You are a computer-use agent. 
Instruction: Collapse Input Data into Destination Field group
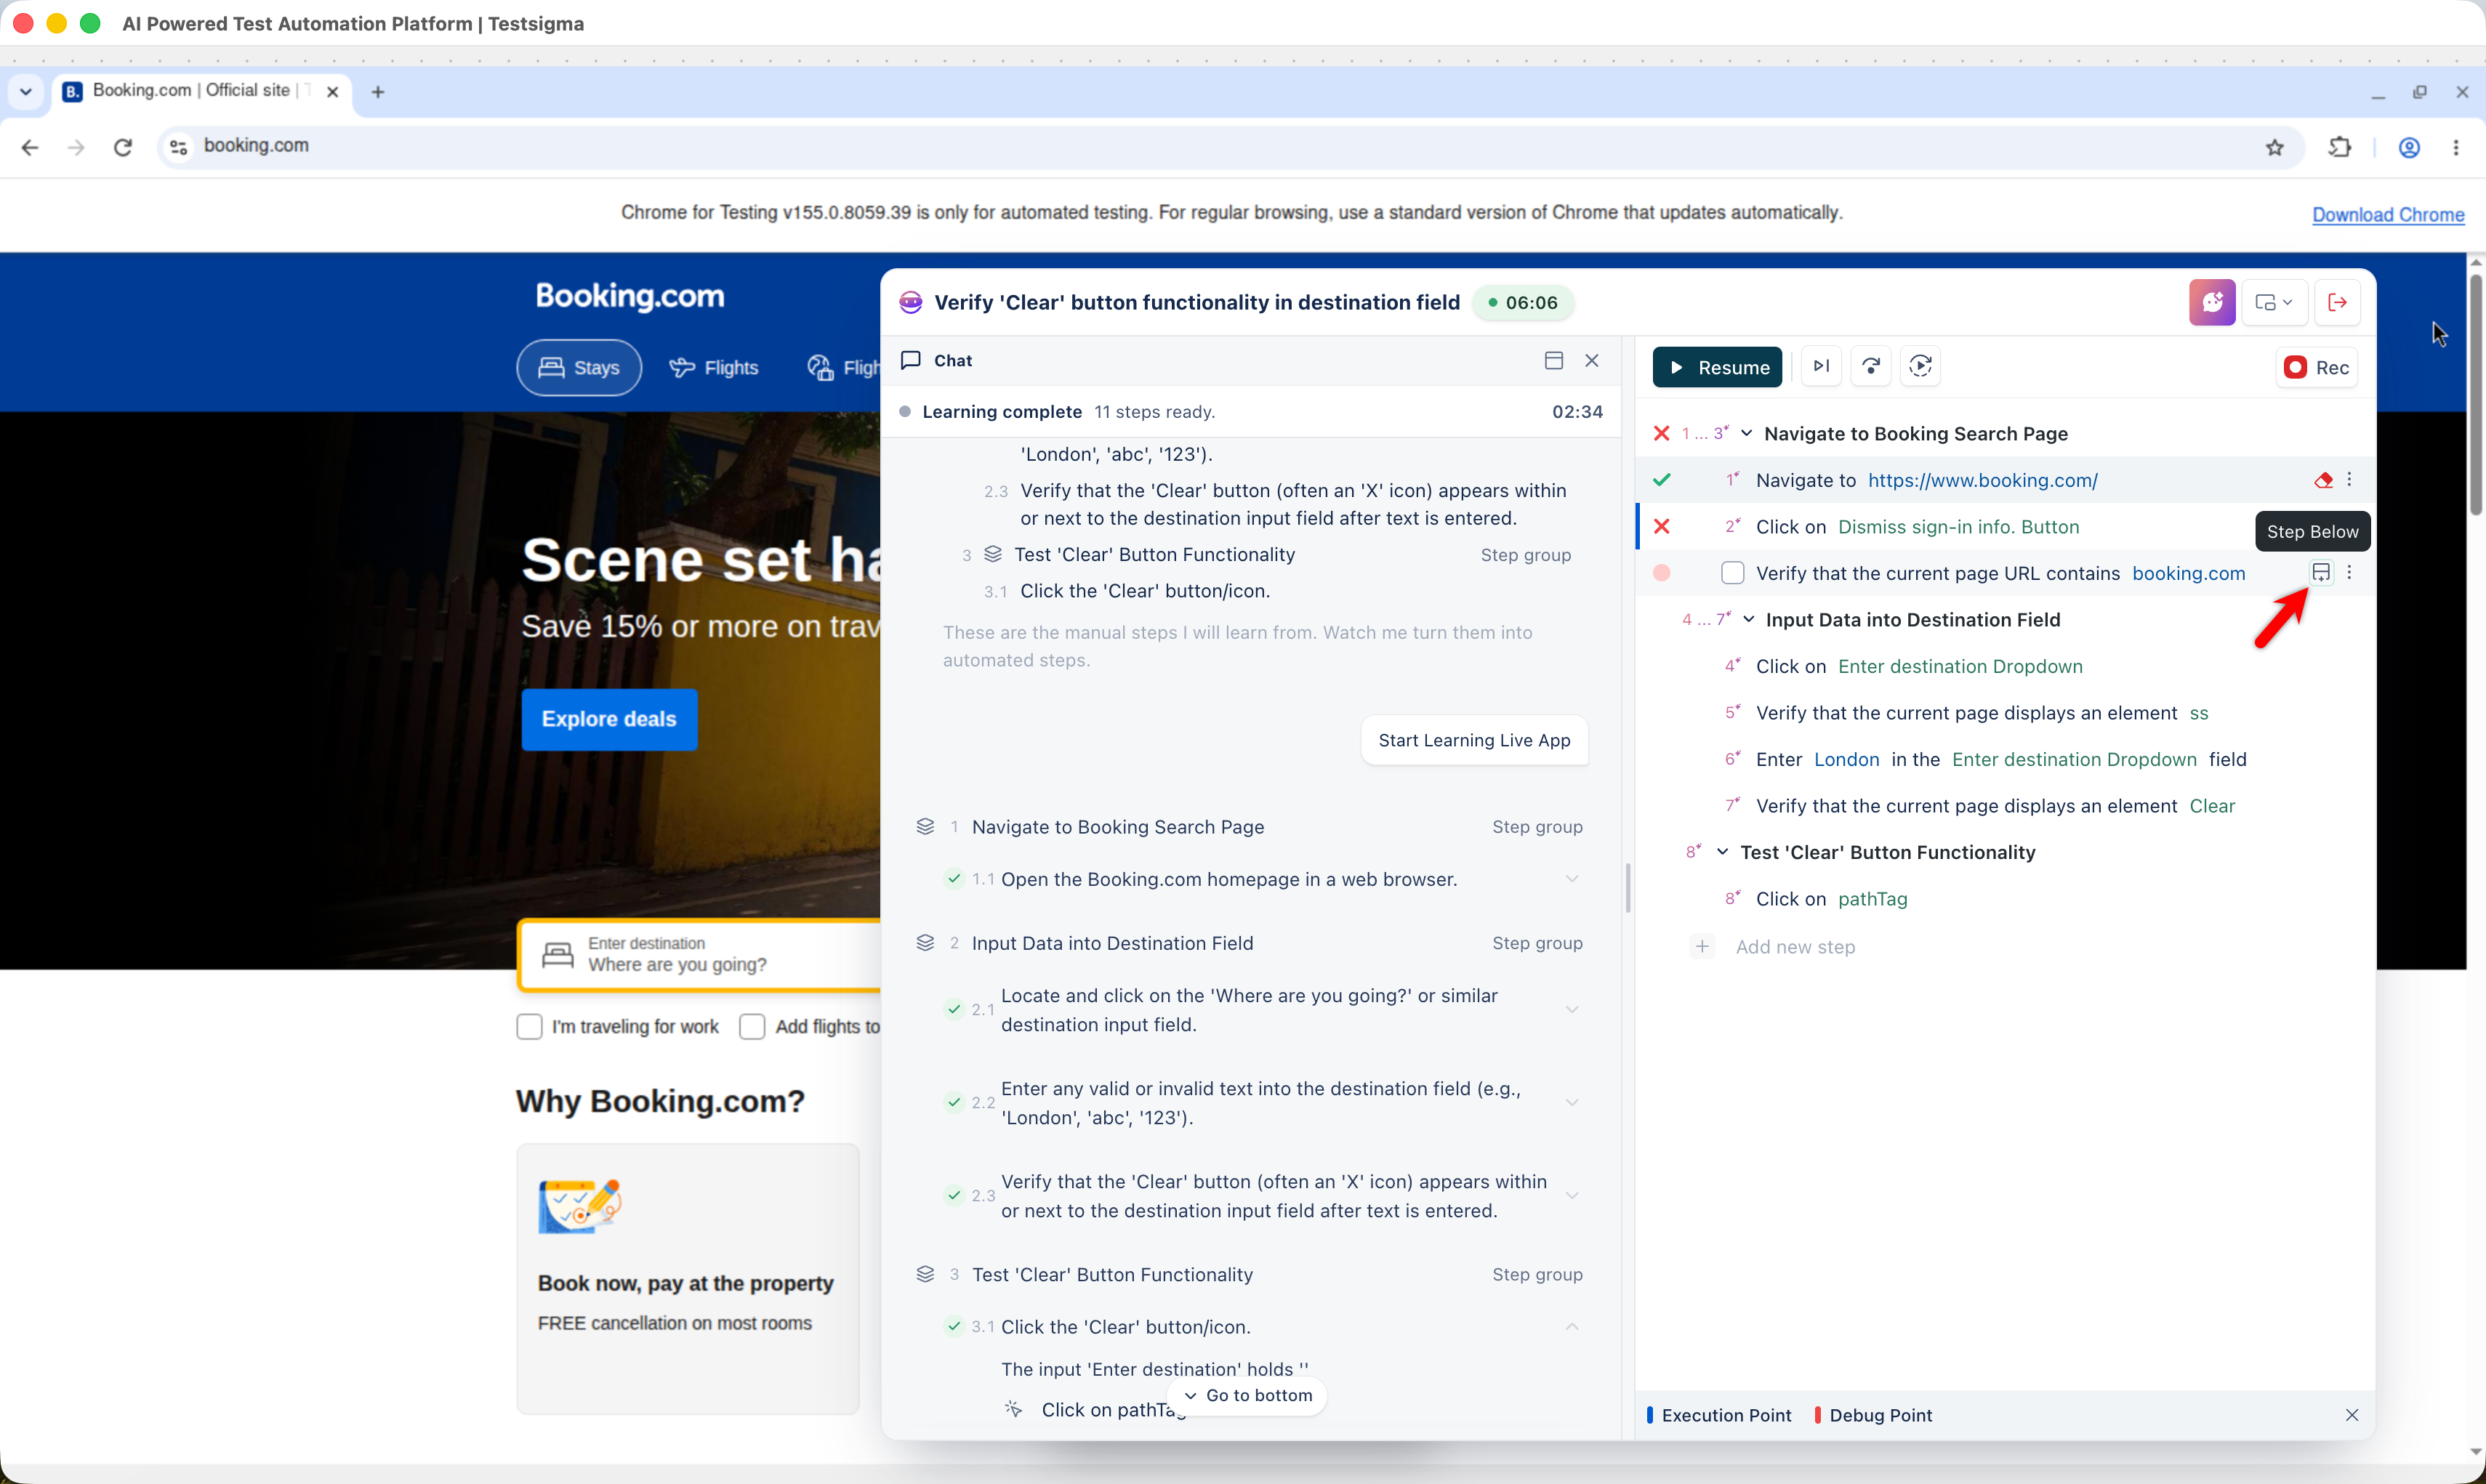point(1748,619)
